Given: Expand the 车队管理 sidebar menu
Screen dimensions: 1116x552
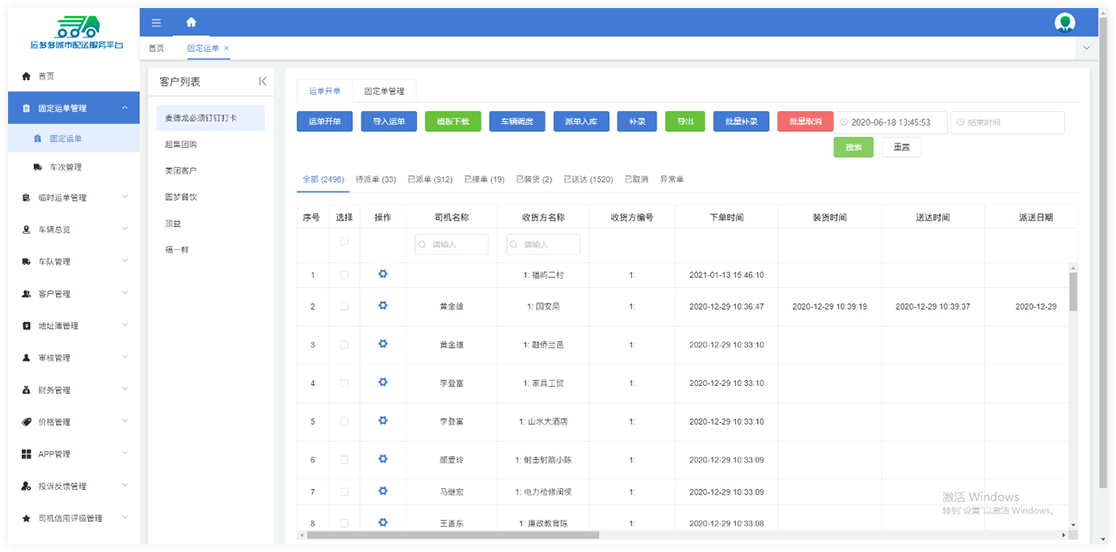Looking at the screenshot, I should click(74, 261).
